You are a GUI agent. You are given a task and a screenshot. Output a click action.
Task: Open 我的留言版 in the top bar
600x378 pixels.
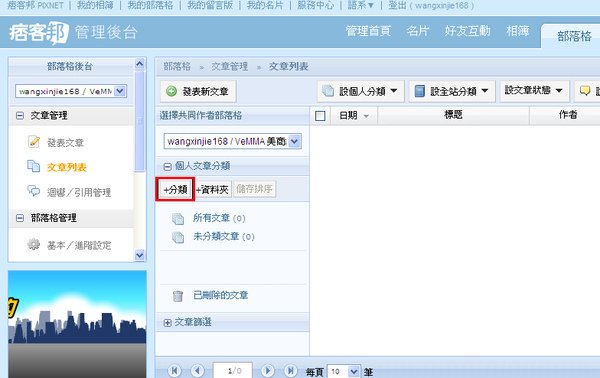pyautogui.click(x=210, y=5)
